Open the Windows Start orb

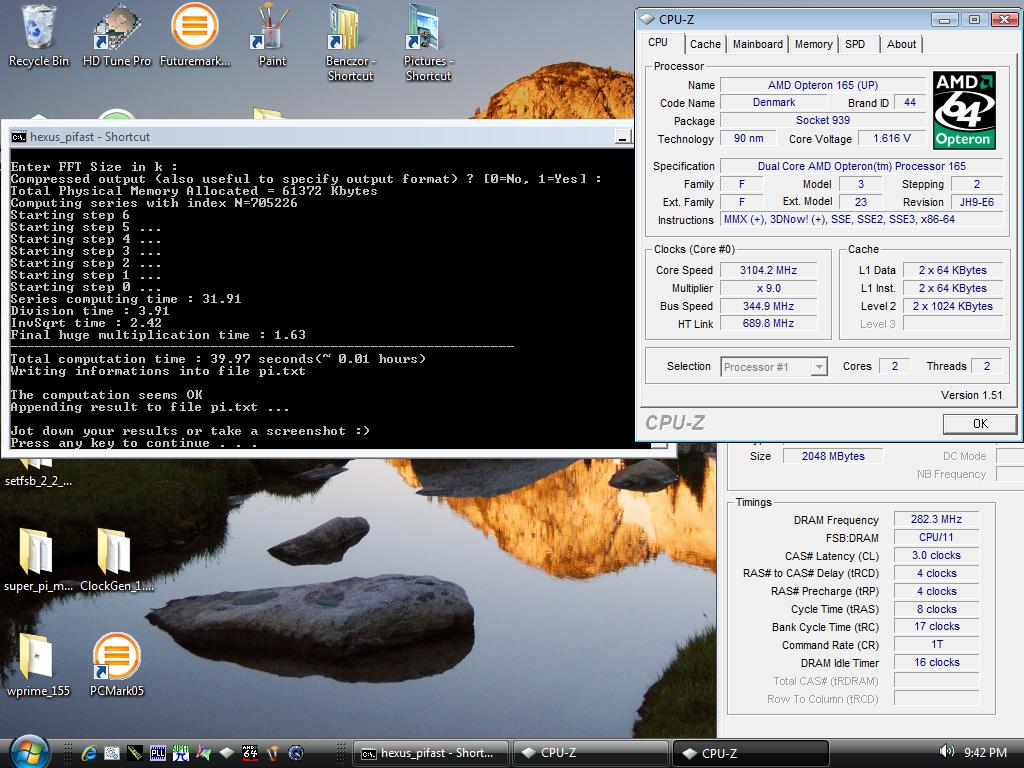click(28, 752)
